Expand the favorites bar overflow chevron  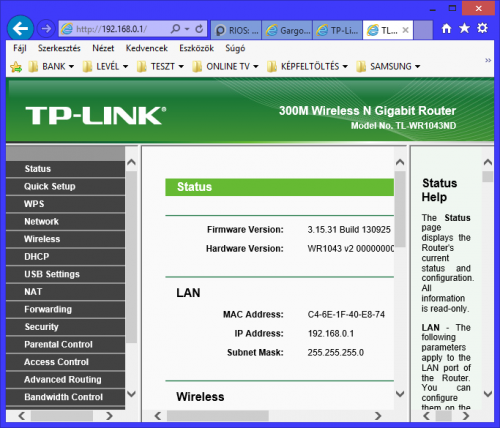coord(488,60)
